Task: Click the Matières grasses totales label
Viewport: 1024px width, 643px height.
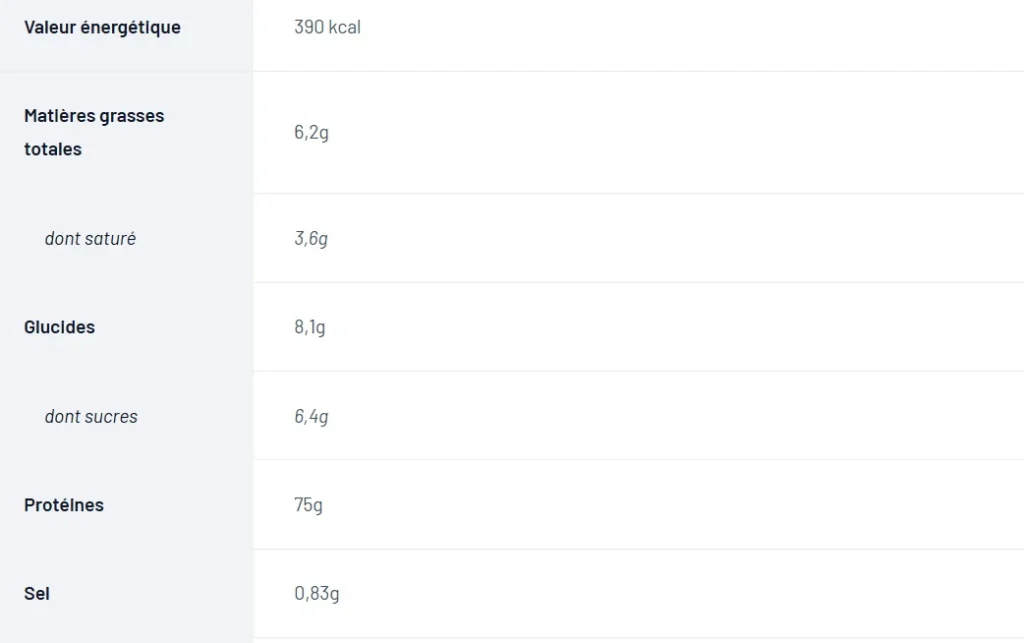Action: click(94, 133)
